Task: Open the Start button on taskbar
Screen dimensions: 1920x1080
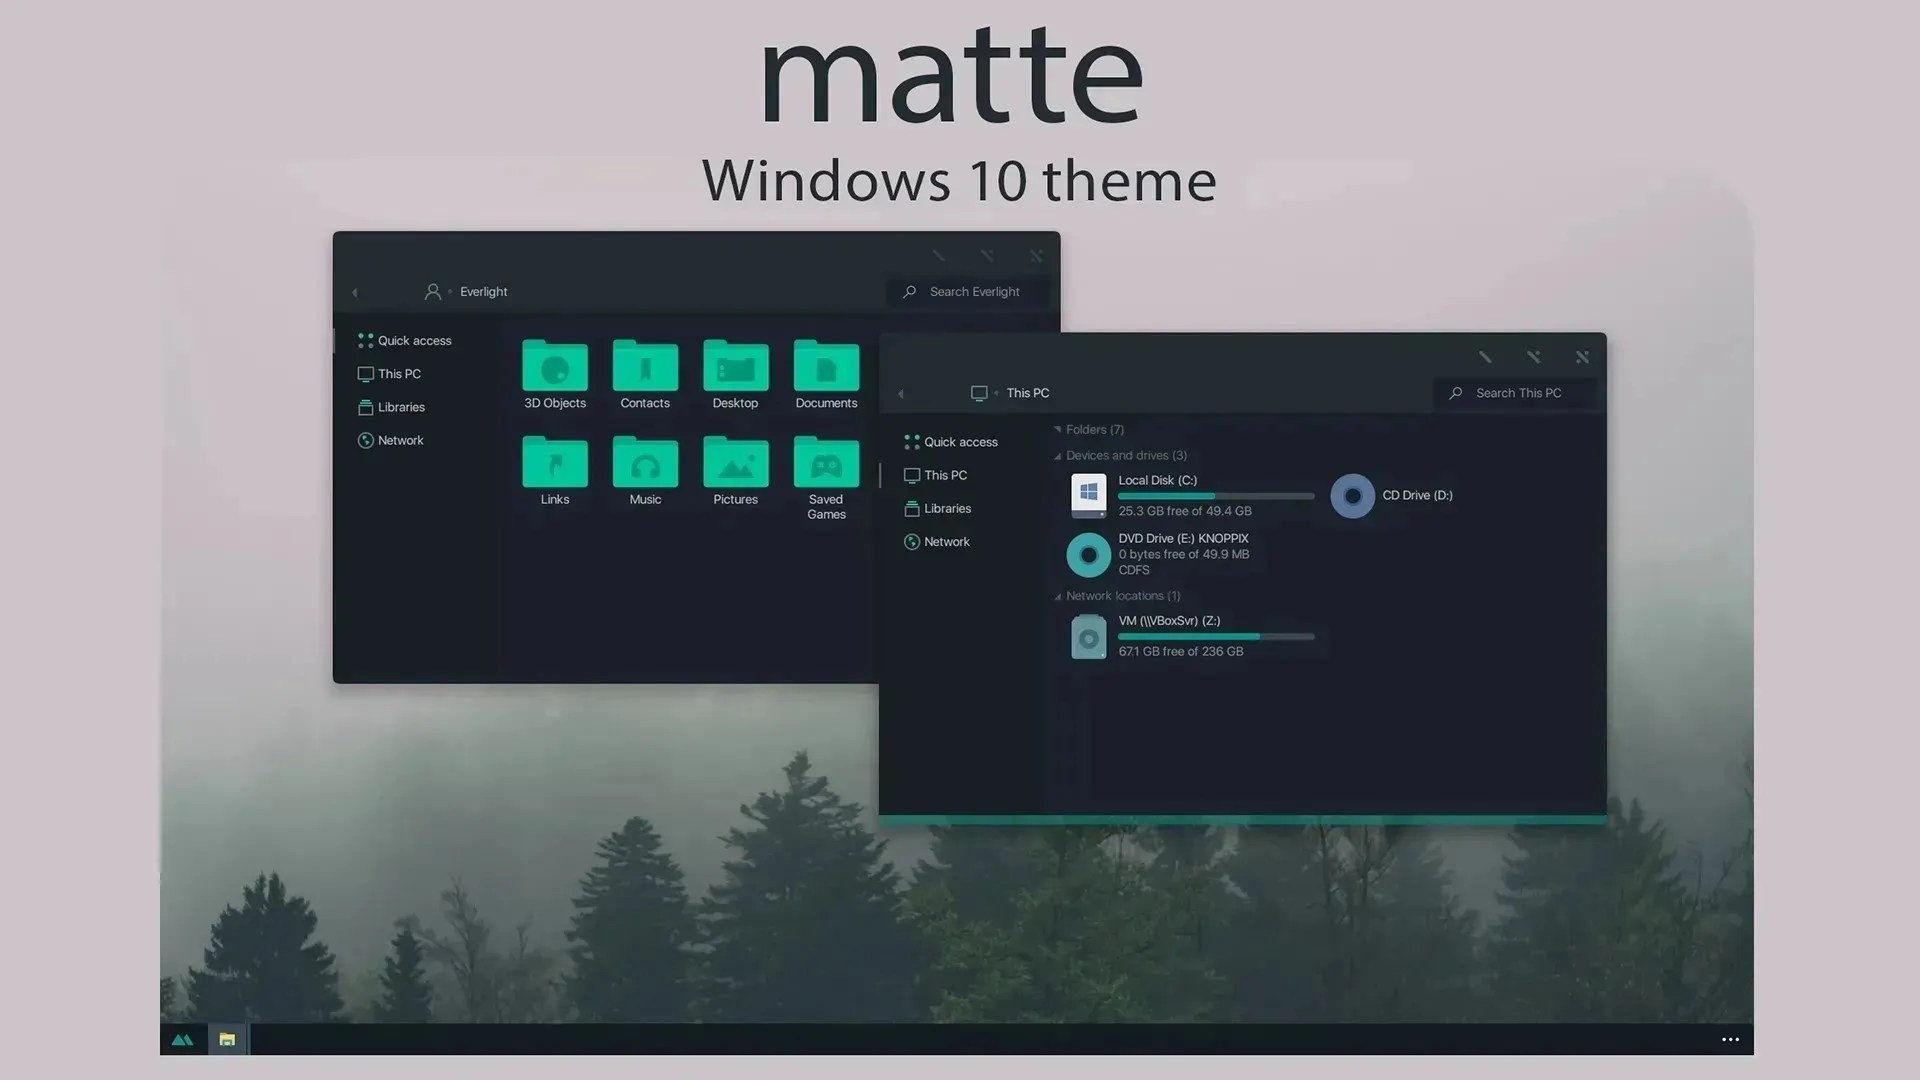Action: point(182,1040)
